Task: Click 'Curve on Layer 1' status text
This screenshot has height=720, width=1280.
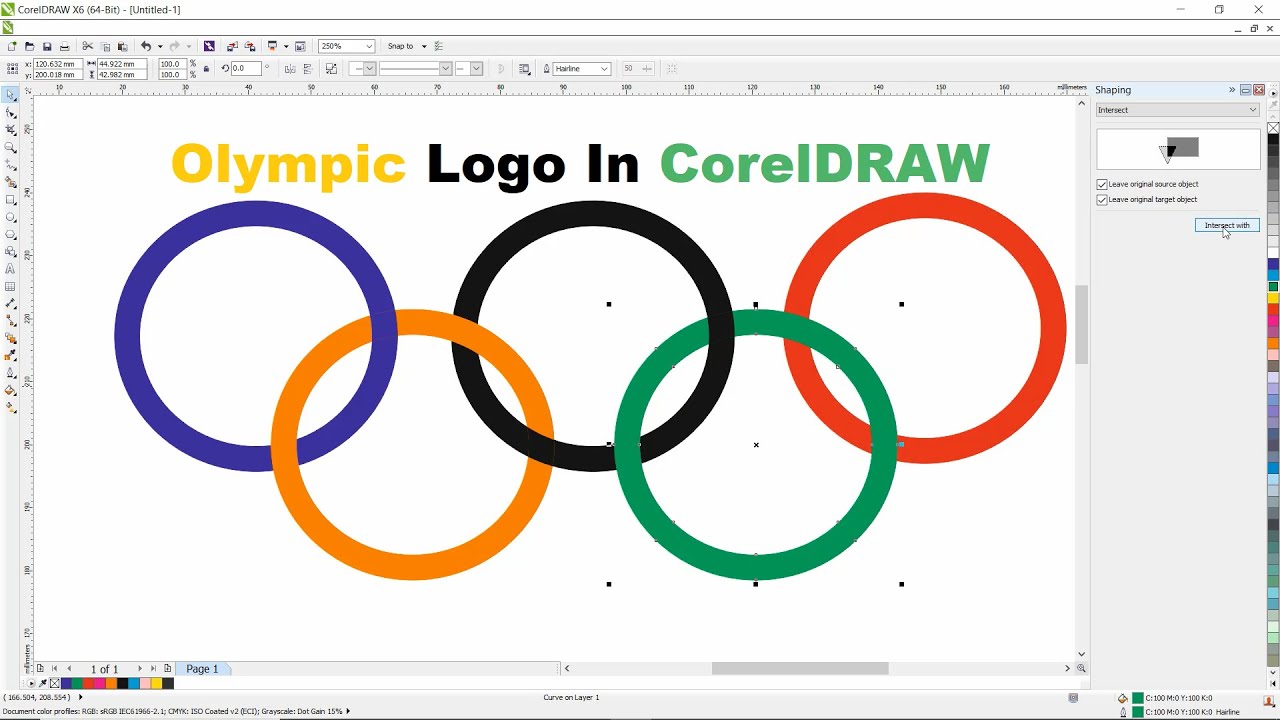Action: (x=571, y=697)
